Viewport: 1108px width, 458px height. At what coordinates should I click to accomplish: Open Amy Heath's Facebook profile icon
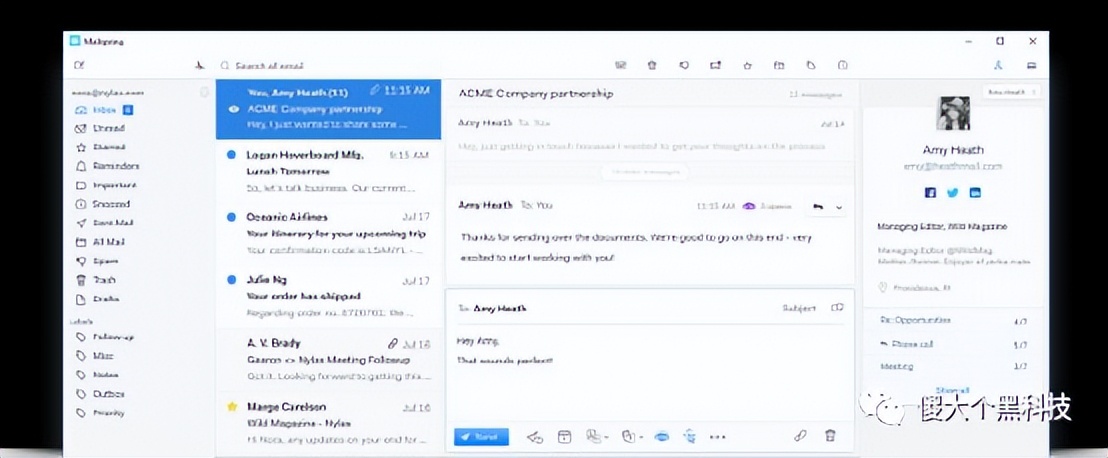coord(930,192)
